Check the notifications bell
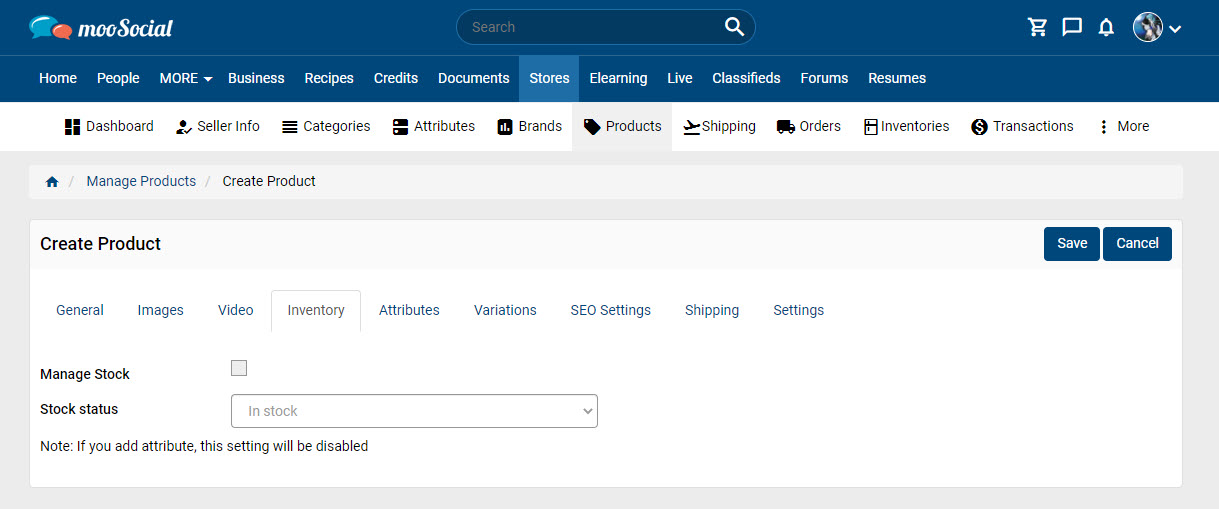The image size is (1219, 509). point(1106,27)
